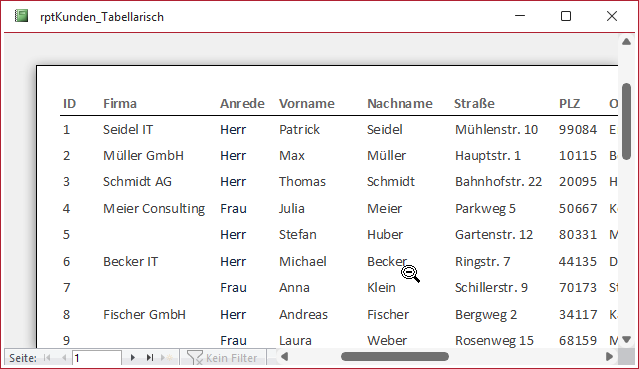This screenshot has width=639, height=369.
Task: Go to previous page navigation button
Action: pos(64,358)
